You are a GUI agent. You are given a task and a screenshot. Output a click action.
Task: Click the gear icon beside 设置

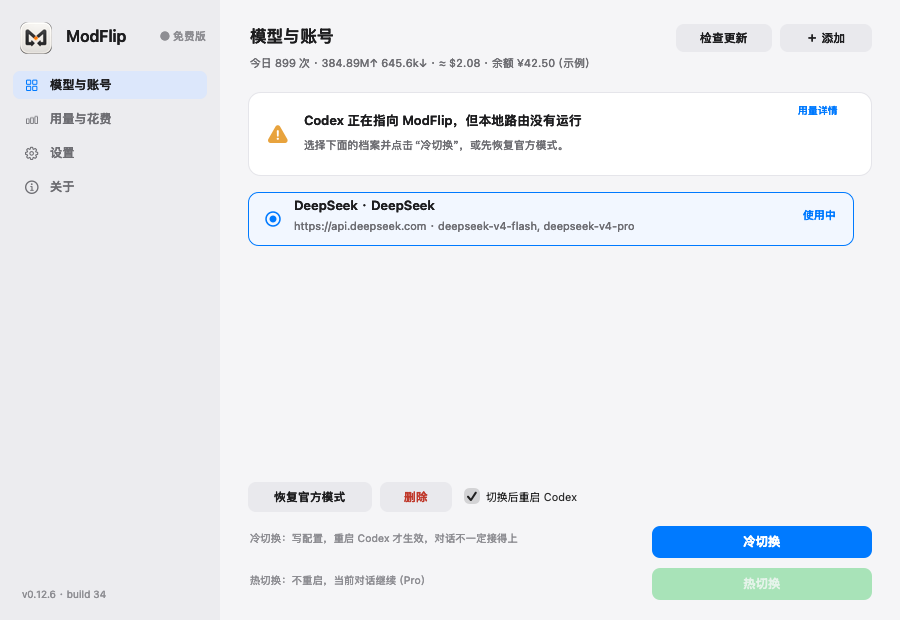pos(32,153)
